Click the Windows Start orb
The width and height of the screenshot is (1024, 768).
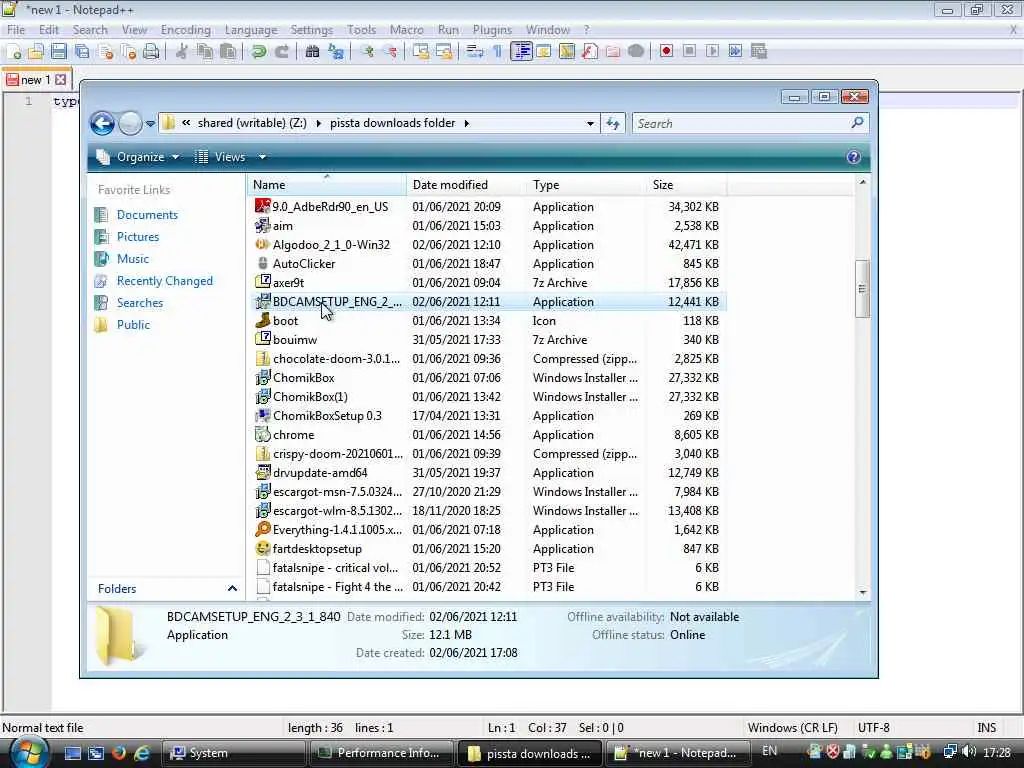point(29,752)
